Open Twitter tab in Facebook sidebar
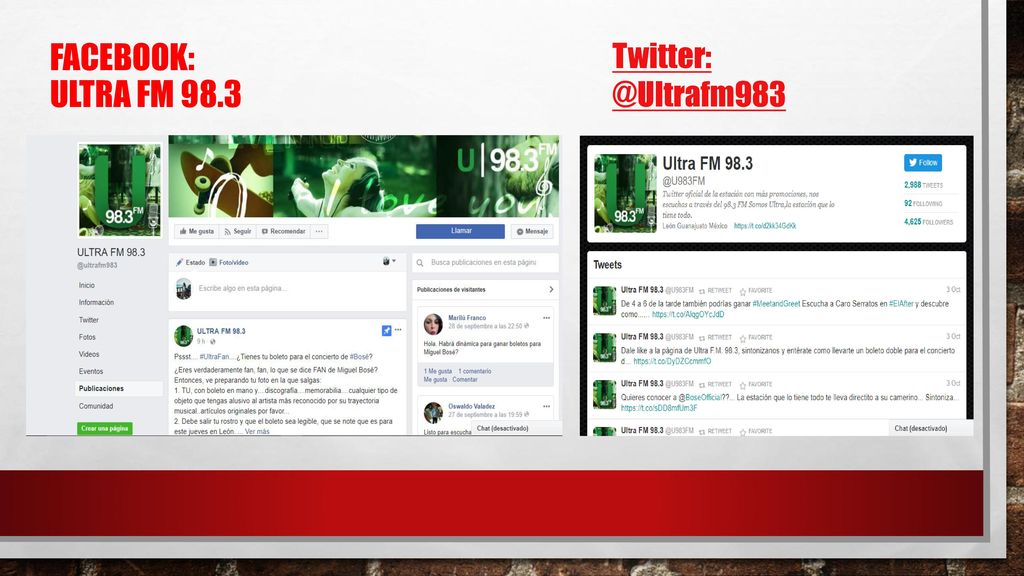Screen dimensions: 1024x576 point(89,320)
